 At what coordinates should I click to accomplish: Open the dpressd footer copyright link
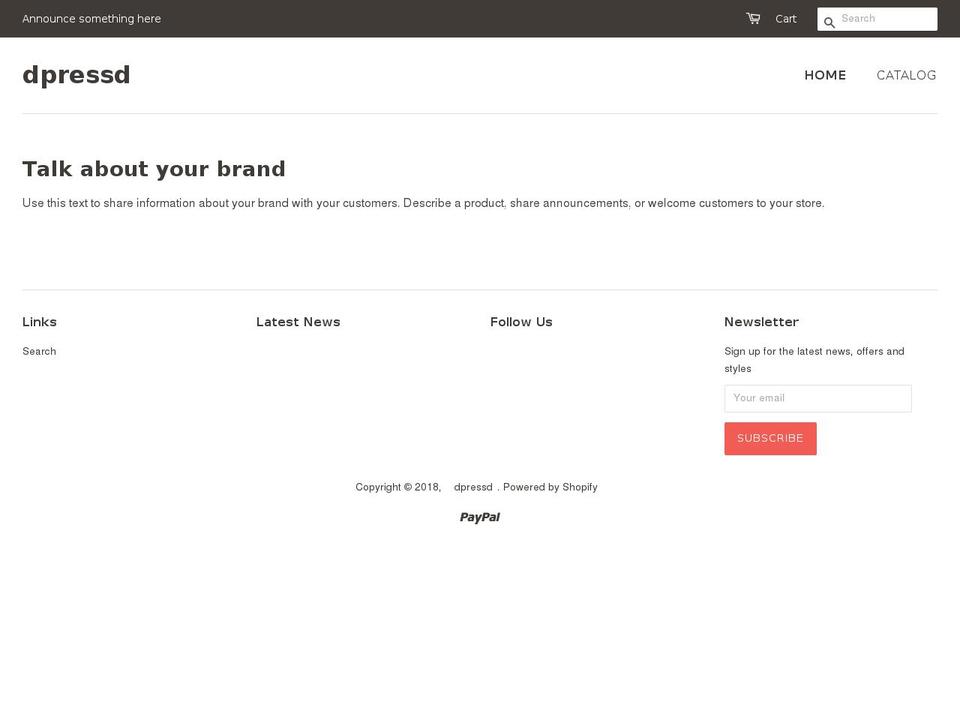click(x=473, y=487)
